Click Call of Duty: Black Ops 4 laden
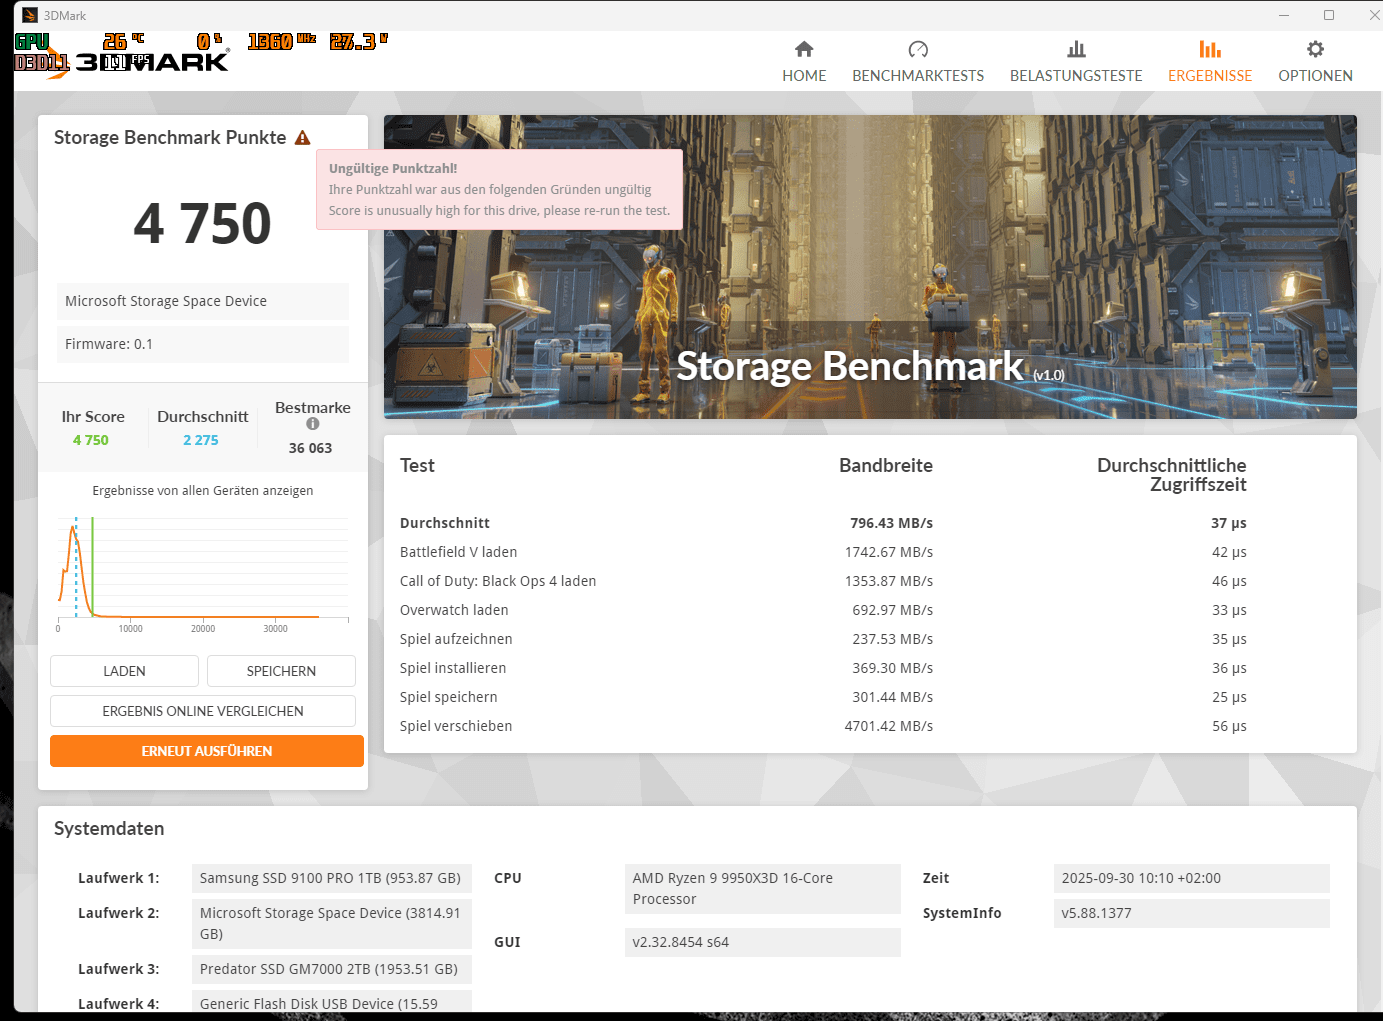 (498, 581)
